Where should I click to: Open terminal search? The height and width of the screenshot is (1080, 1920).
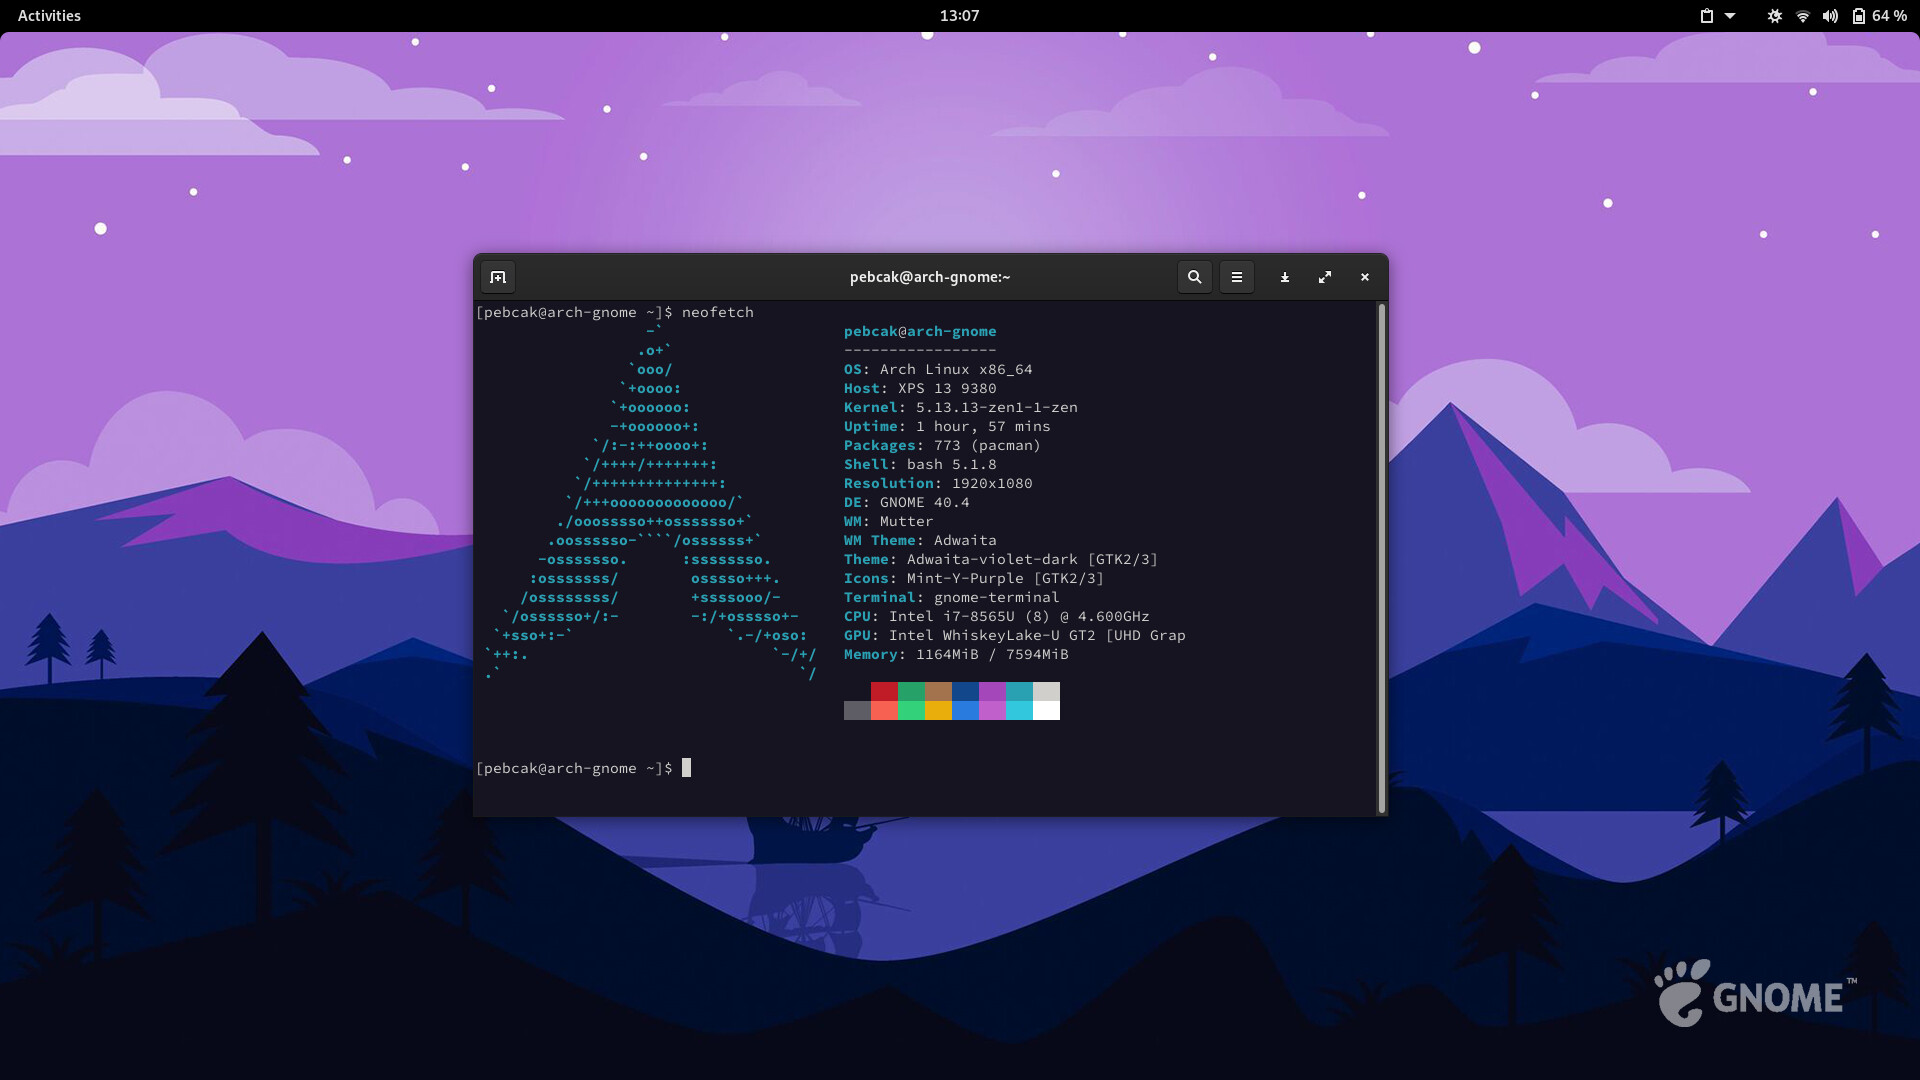click(1194, 277)
